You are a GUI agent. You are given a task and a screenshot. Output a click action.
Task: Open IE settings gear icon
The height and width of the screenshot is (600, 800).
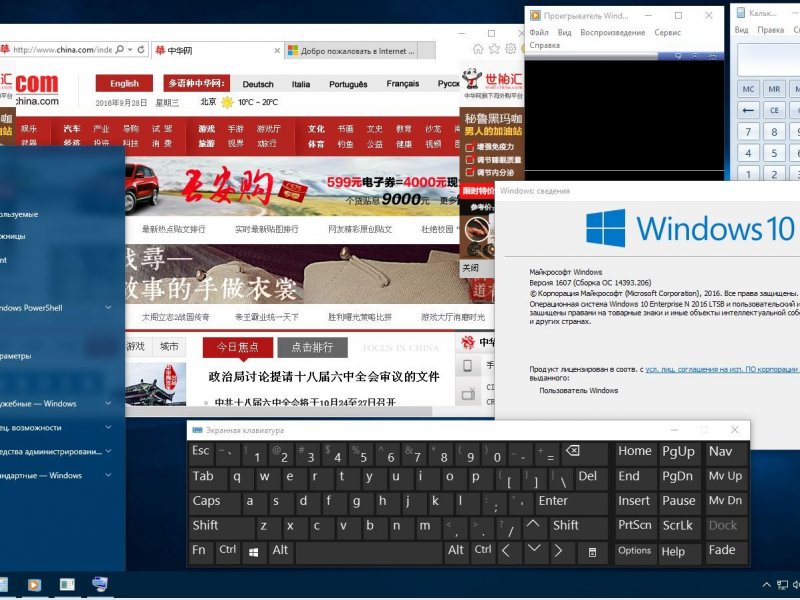(x=510, y=49)
